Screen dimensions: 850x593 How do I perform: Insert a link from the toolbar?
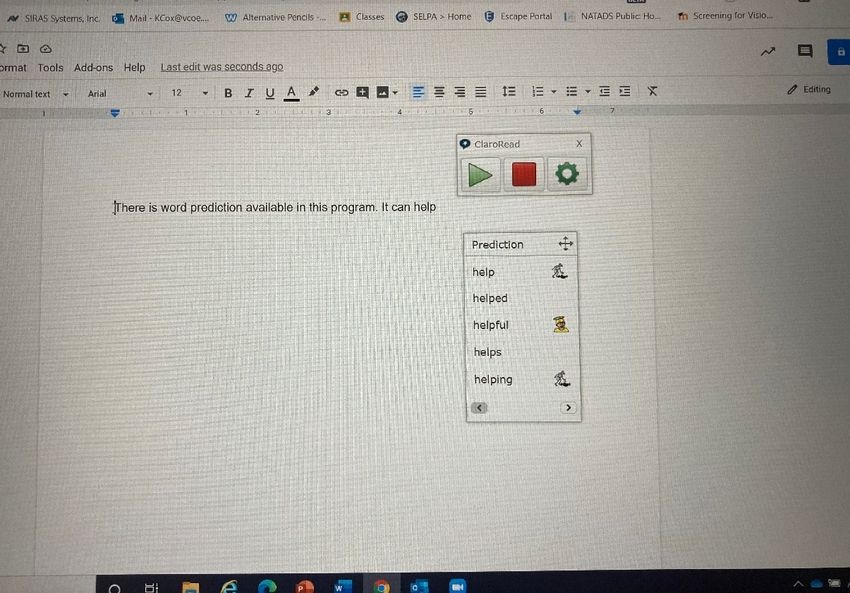[341, 93]
